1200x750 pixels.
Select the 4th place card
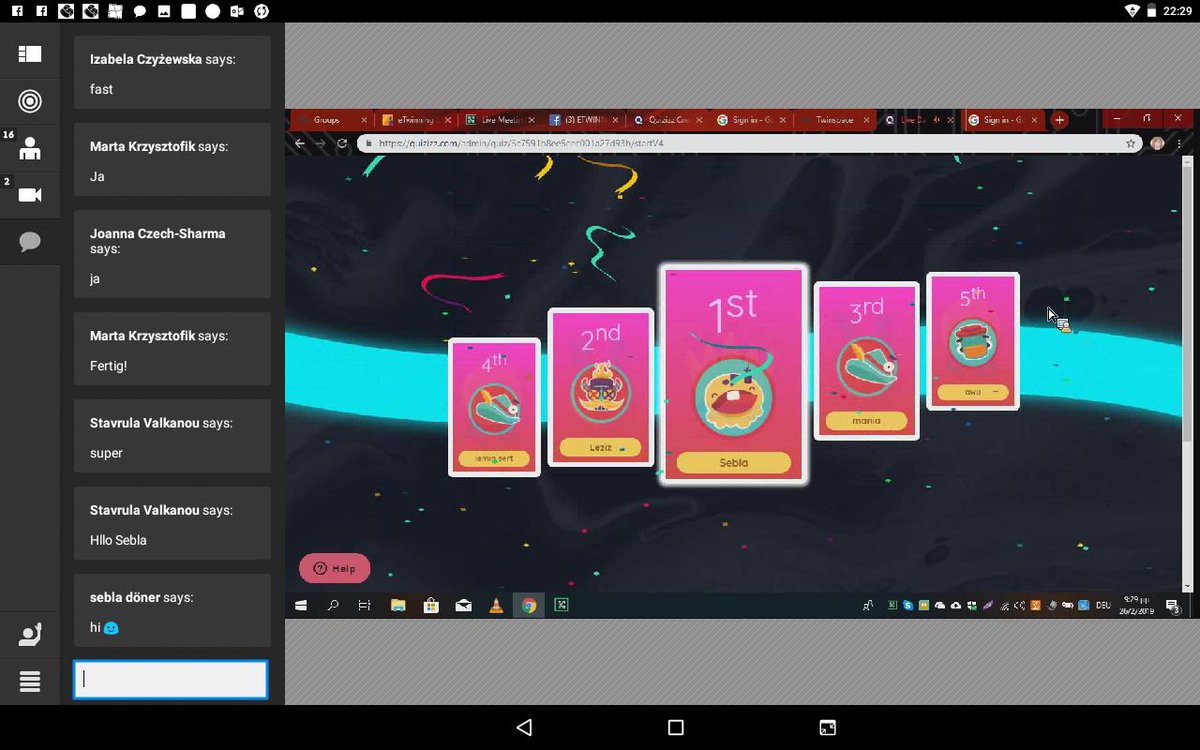click(494, 407)
